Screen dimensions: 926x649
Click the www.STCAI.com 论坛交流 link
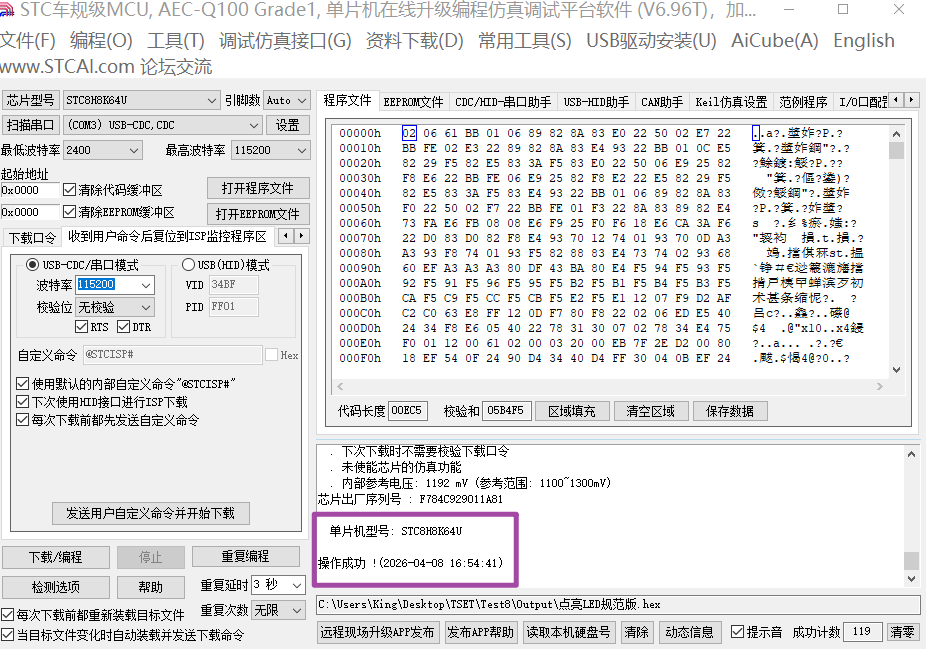click(106, 66)
